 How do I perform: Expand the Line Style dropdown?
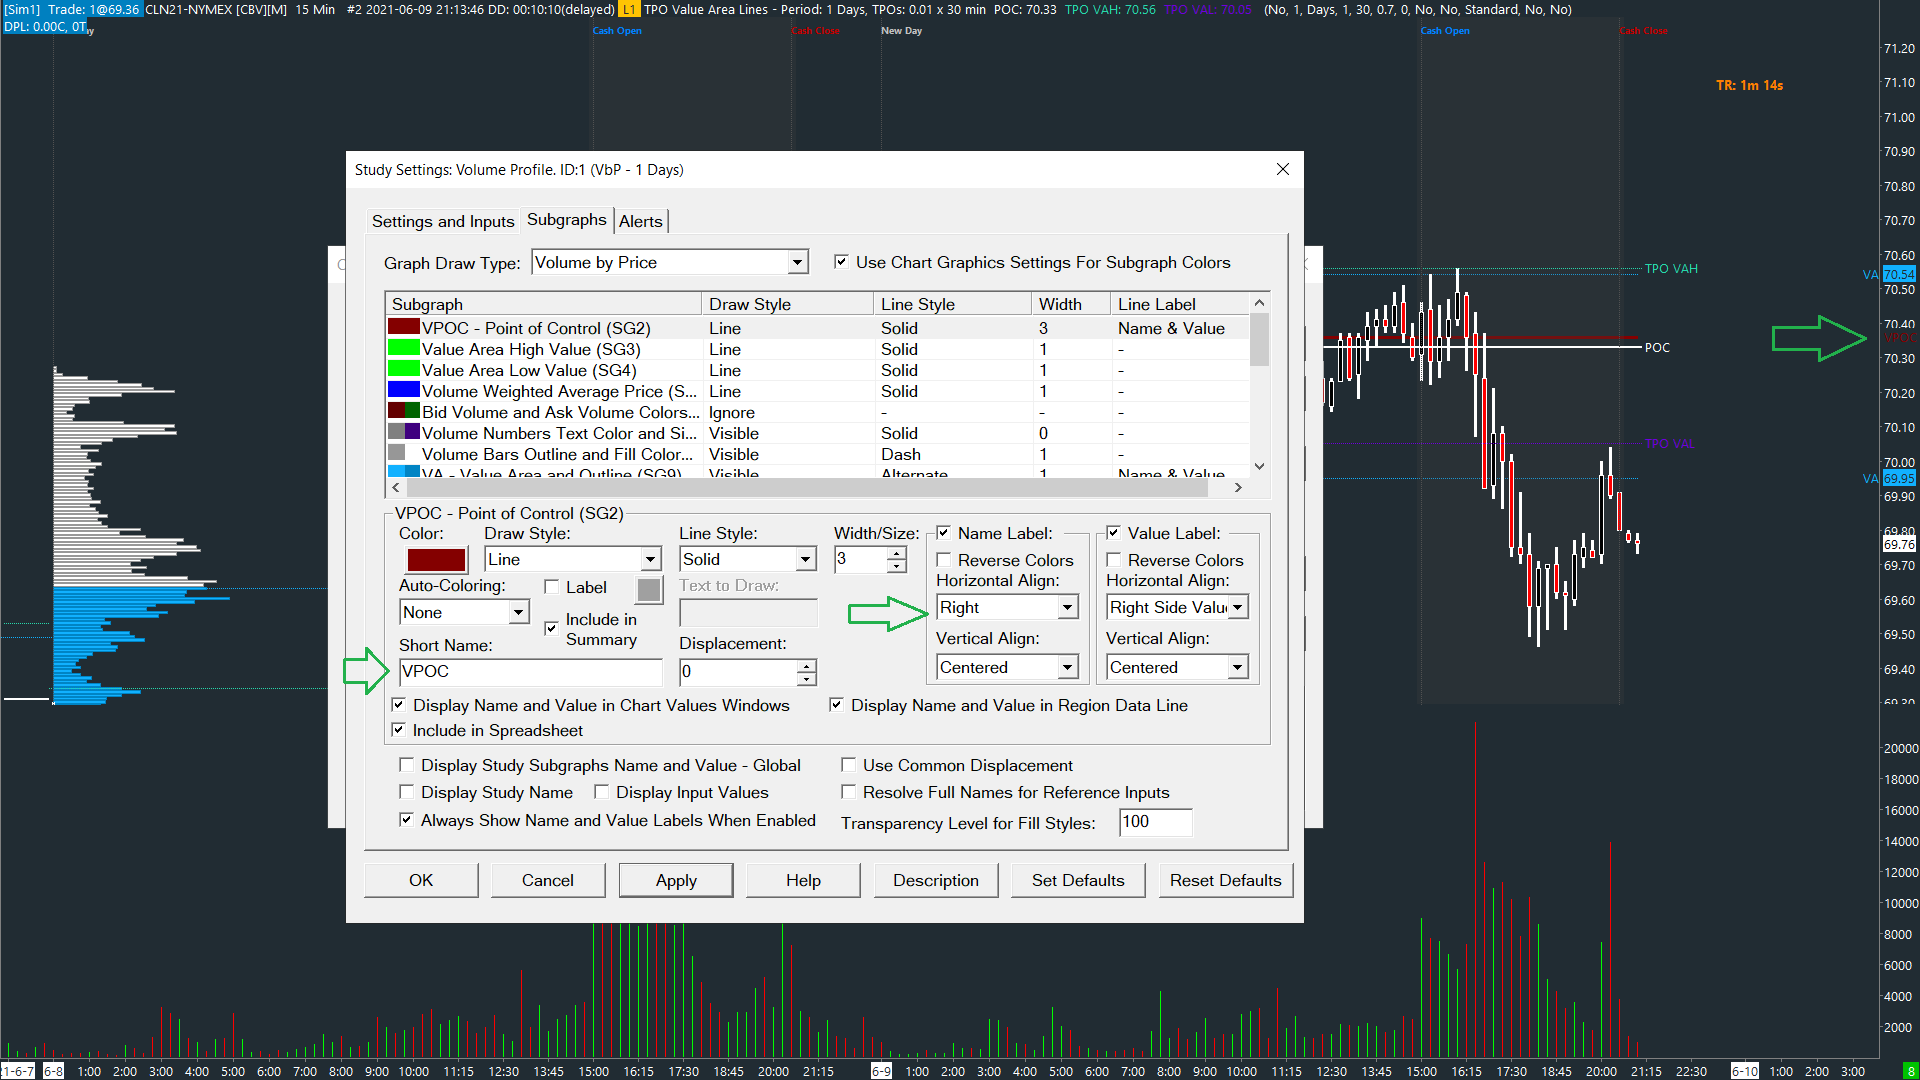click(x=805, y=559)
